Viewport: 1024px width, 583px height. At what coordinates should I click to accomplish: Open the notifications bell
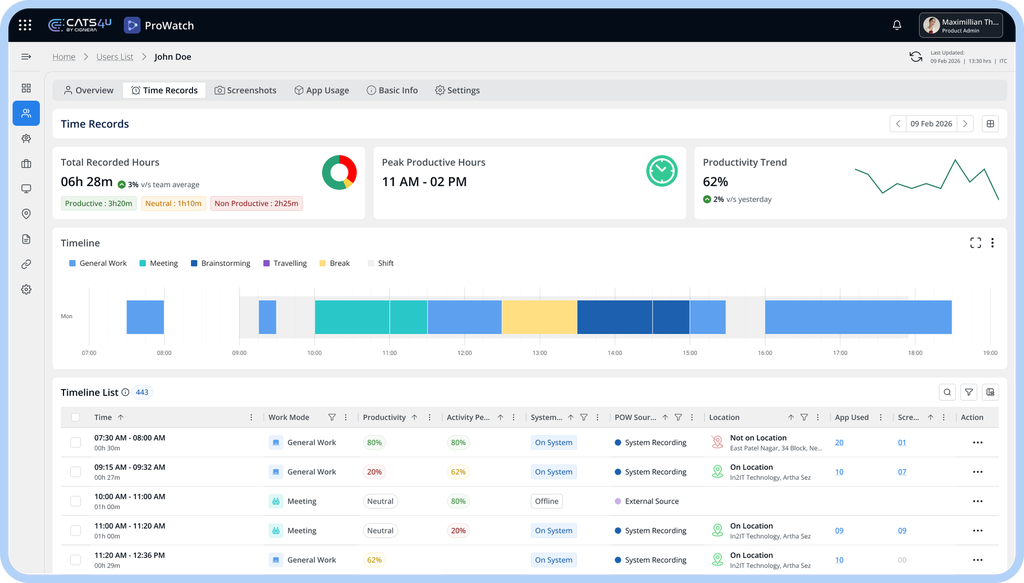point(897,25)
